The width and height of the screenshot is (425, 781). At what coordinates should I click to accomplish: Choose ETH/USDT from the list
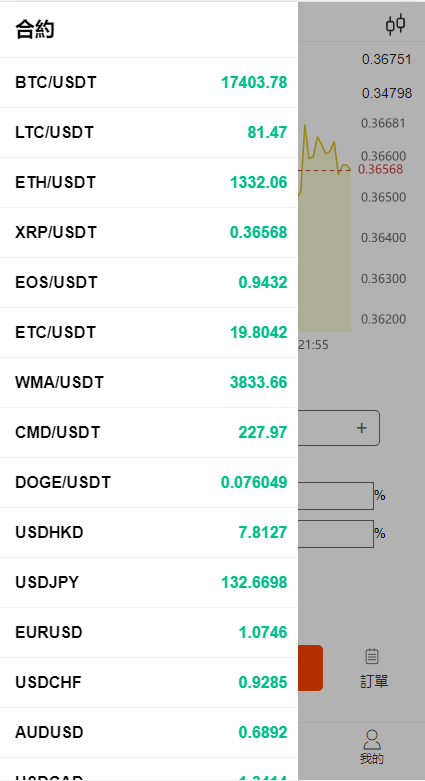pos(149,183)
